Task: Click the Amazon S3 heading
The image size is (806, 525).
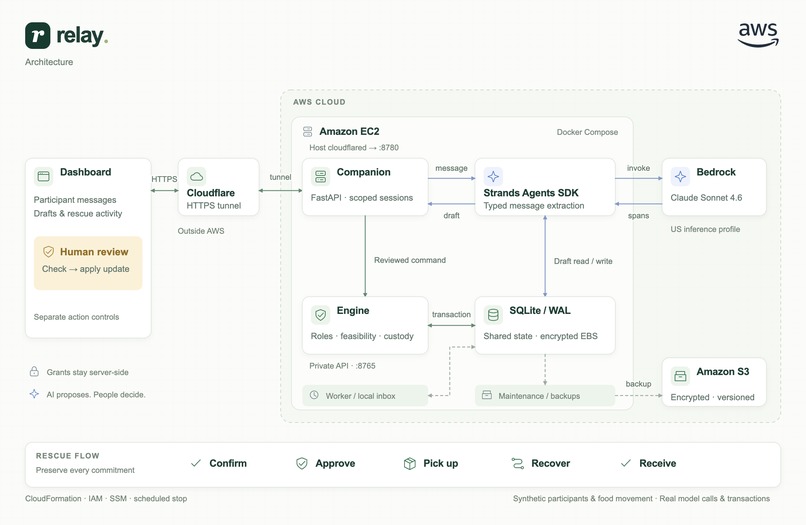Action: click(723, 371)
